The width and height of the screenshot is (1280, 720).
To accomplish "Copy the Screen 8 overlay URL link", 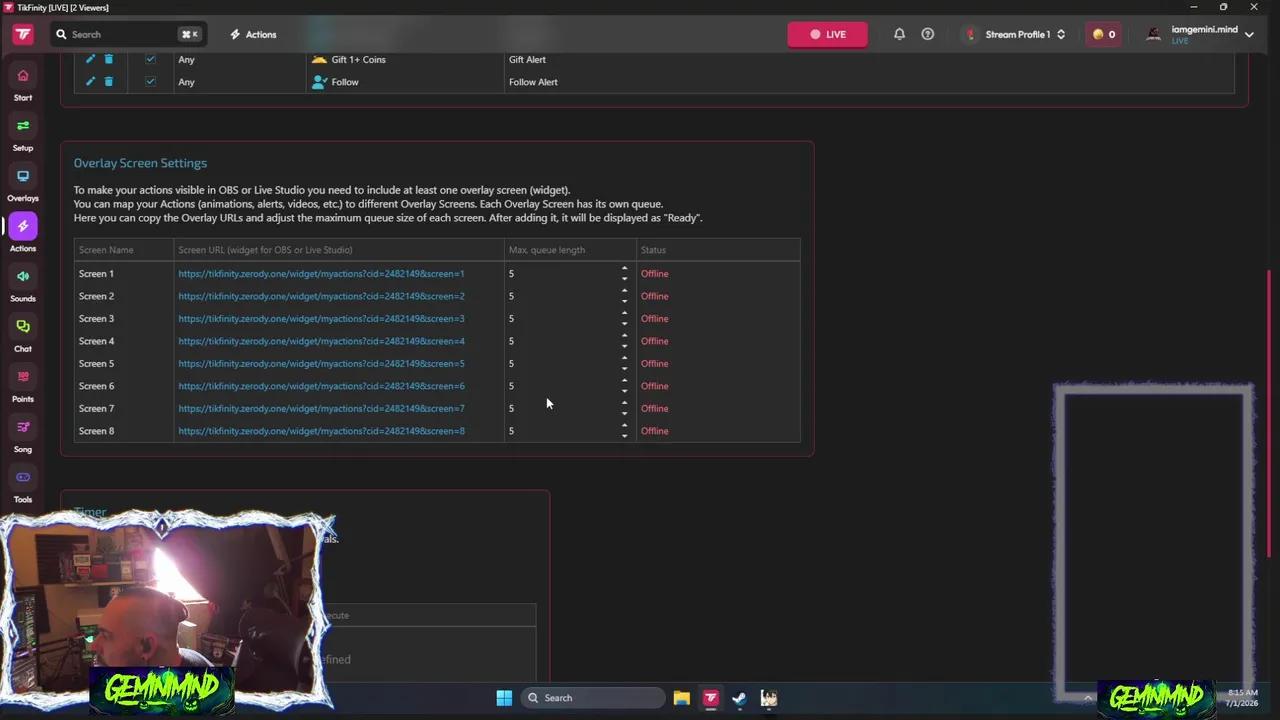I will coord(321,431).
